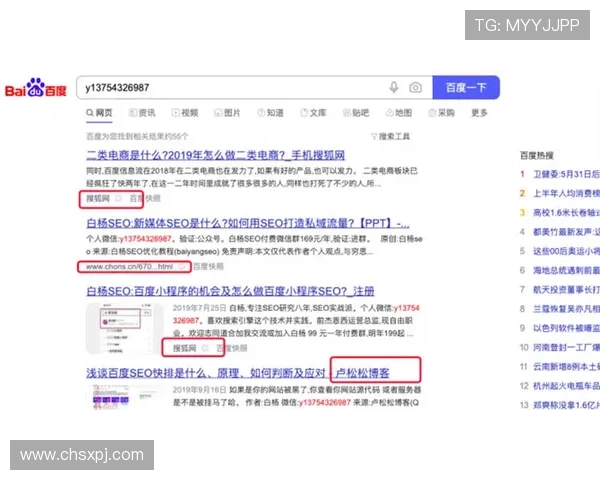Switch to the 资讯 tab
Image resolution: width=600 pixels, height=480 pixels.
click(142, 113)
